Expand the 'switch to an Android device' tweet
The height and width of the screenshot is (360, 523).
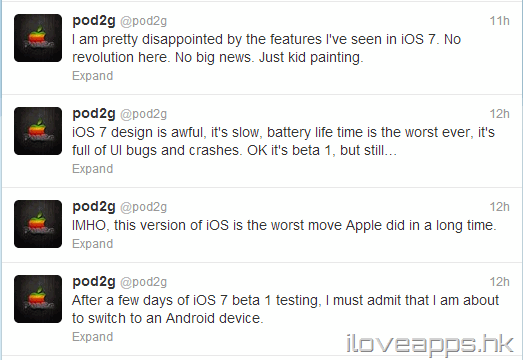click(x=93, y=337)
